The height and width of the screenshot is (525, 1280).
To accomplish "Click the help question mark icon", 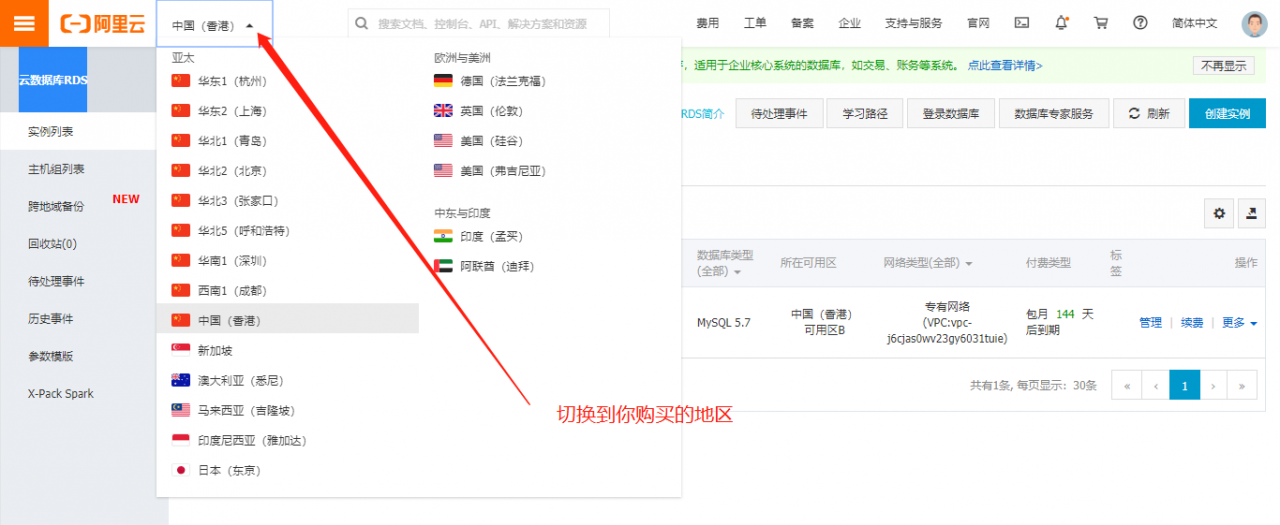I will click(x=1141, y=23).
